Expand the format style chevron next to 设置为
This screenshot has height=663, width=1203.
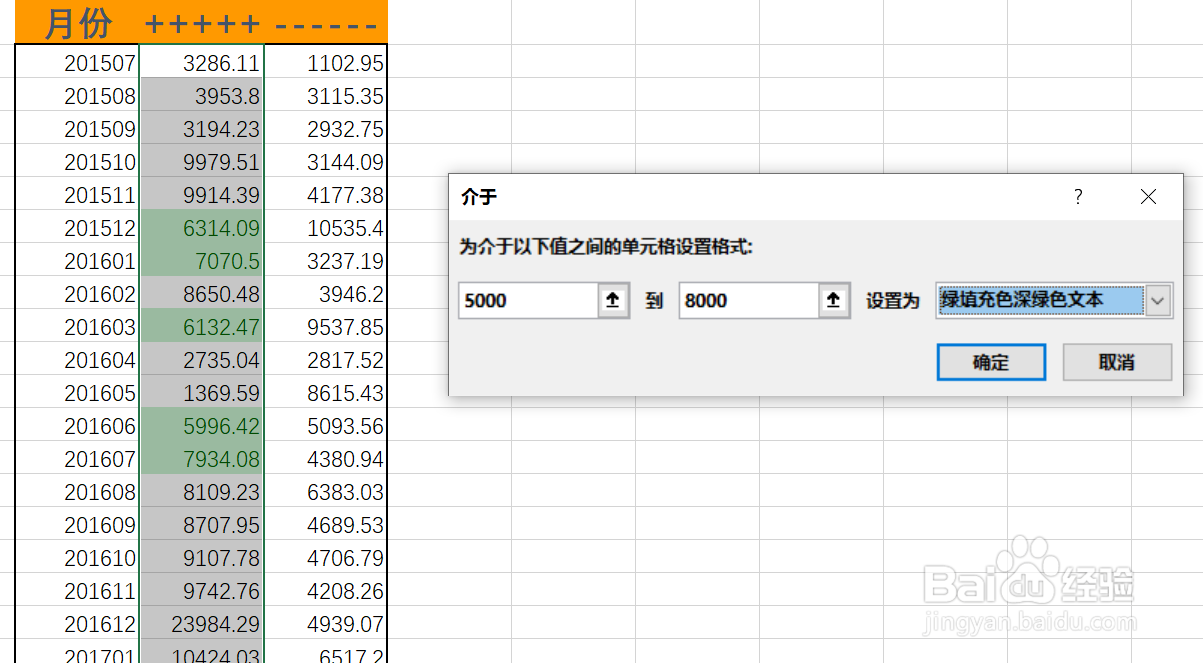click(x=1157, y=301)
